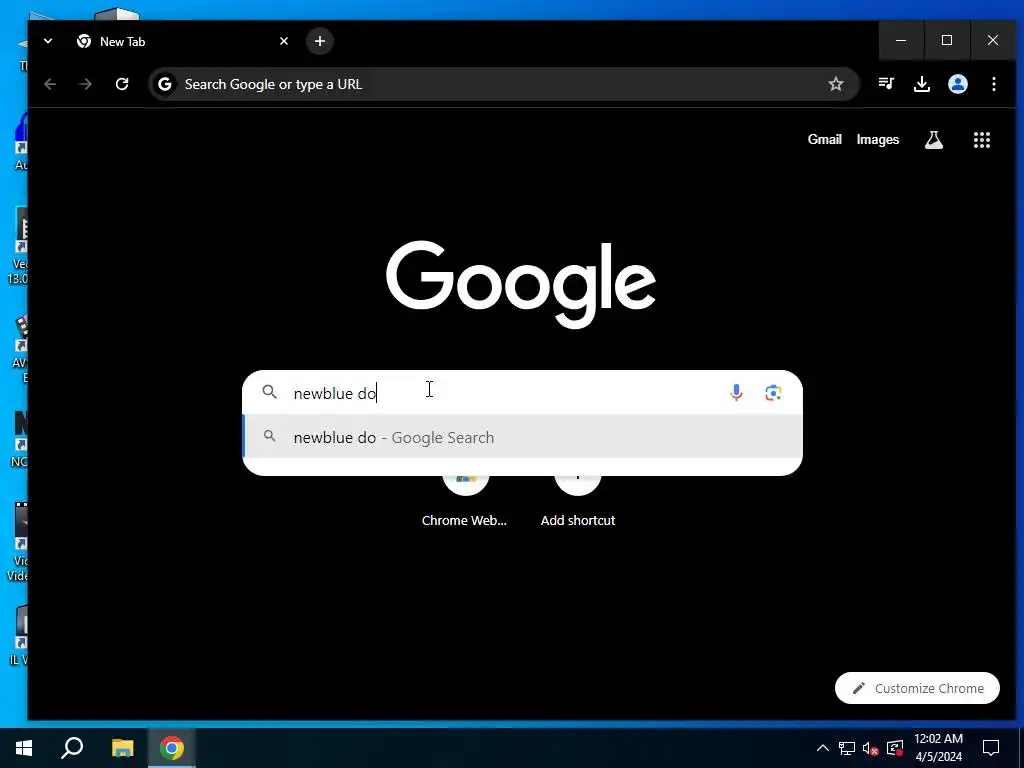Go forward with the forward arrow
Image resolution: width=1024 pixels, height=768 pixels.
pos(86,84)
